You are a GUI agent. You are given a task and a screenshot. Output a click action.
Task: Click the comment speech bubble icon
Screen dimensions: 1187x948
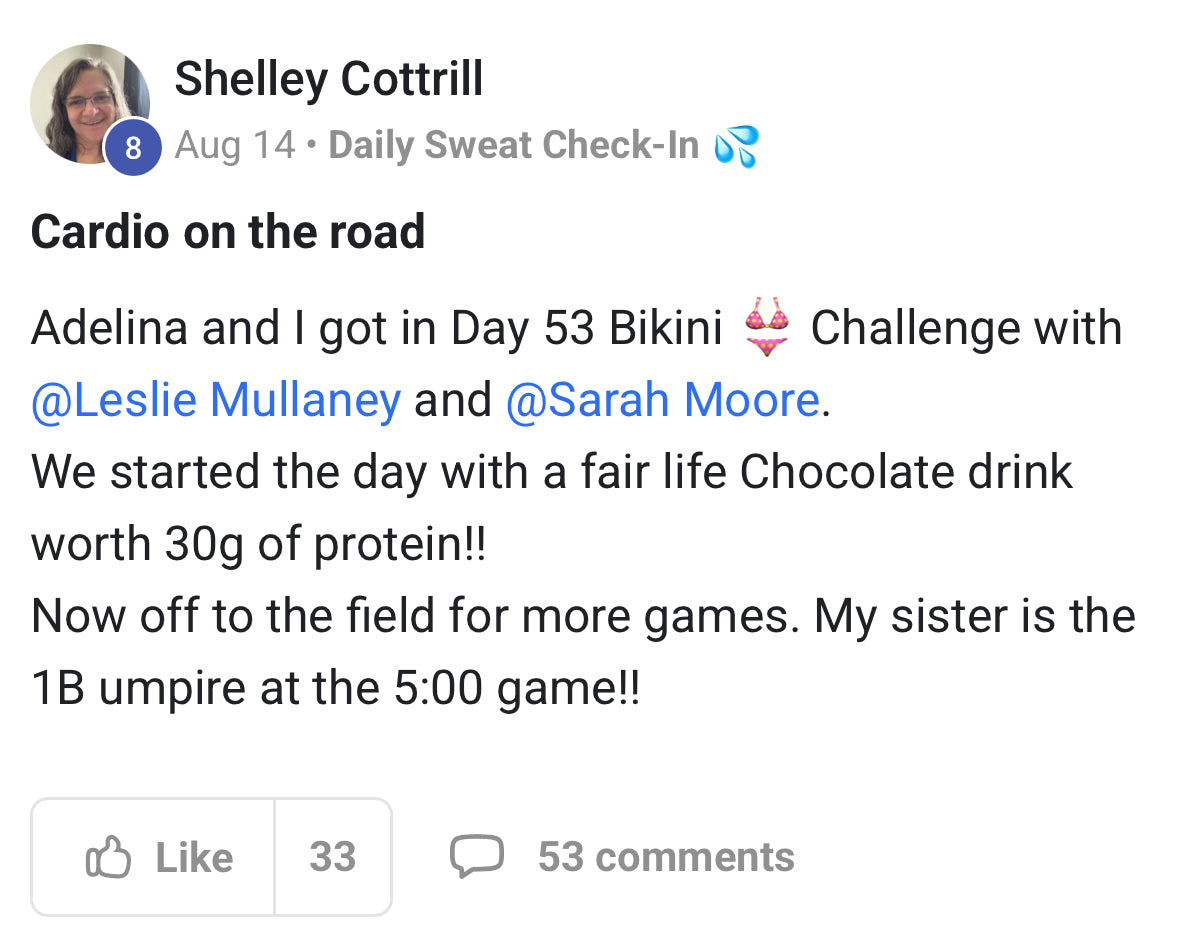coord(475,857)
